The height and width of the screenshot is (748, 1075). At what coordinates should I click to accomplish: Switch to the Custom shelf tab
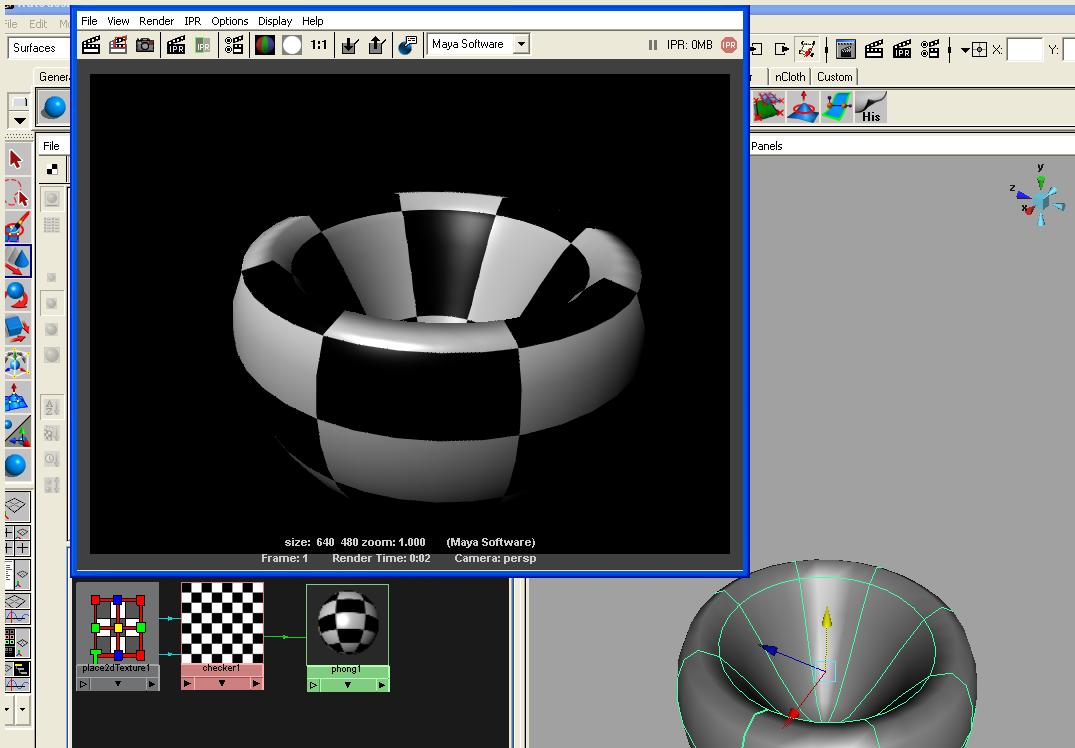pos(834,77)
